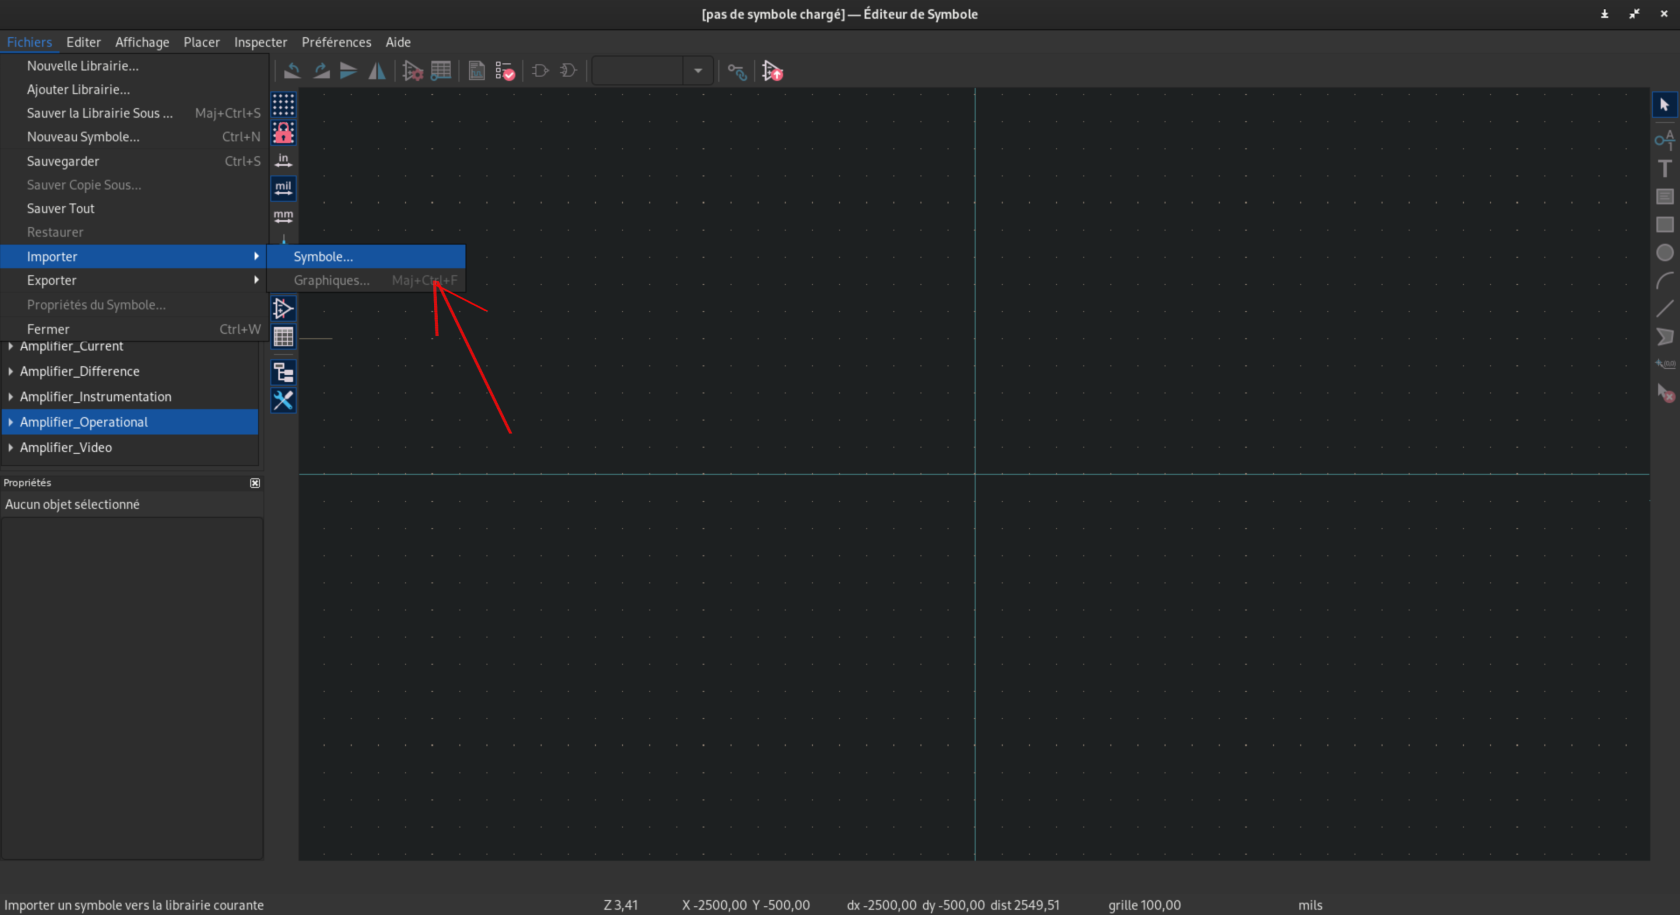The image size is (1680, 915).
Task: Open the Placer menu
Action: [201, 42]
